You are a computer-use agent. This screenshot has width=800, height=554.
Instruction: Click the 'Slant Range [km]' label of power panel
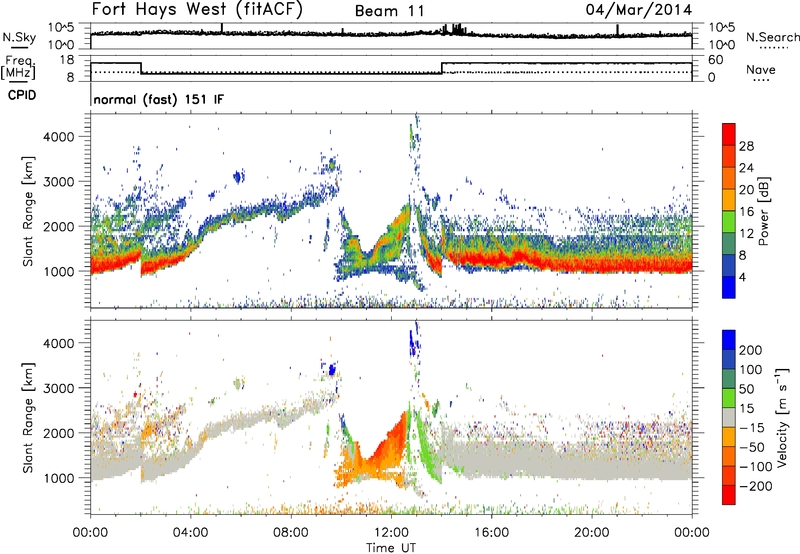point(28,211)
